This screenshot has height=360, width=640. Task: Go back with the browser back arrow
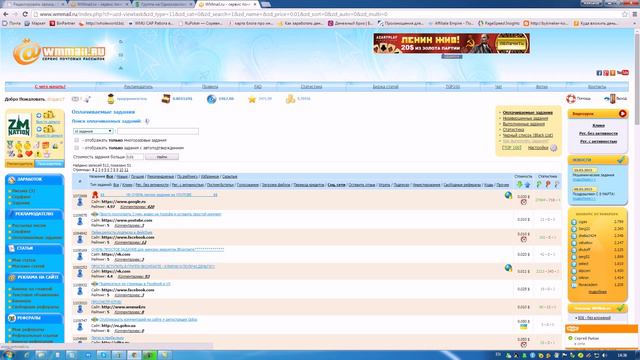tap(6, 14)
